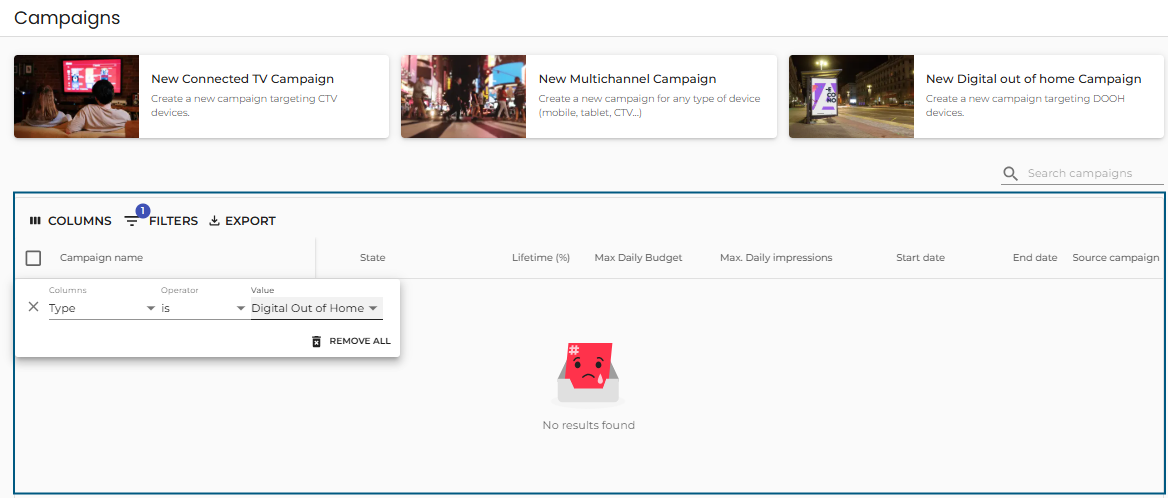This screenshot has width=1168, height=498.
Task: Sort by Max Daily Budget column header
Action: coord(638,258)
